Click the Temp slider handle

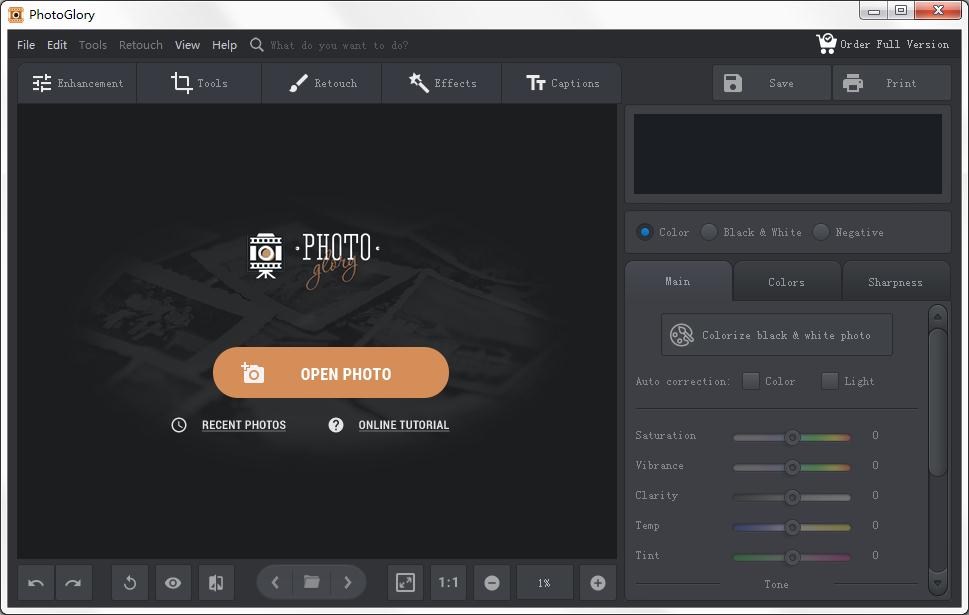click(792, 527)
